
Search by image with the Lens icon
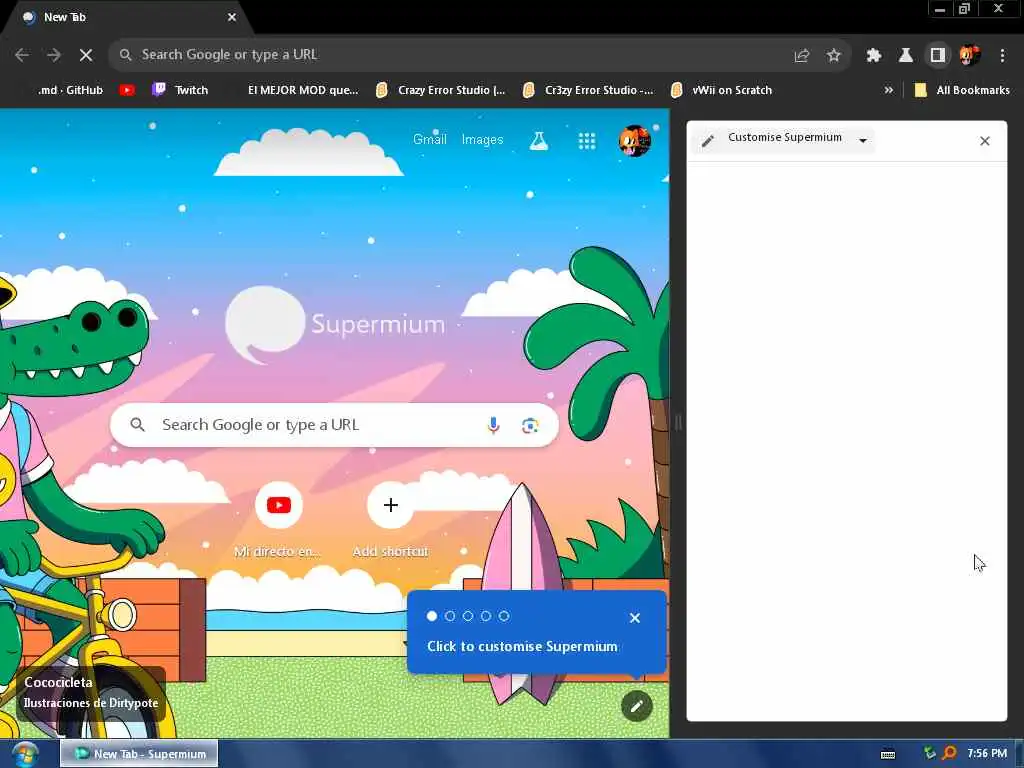[530, 426]
